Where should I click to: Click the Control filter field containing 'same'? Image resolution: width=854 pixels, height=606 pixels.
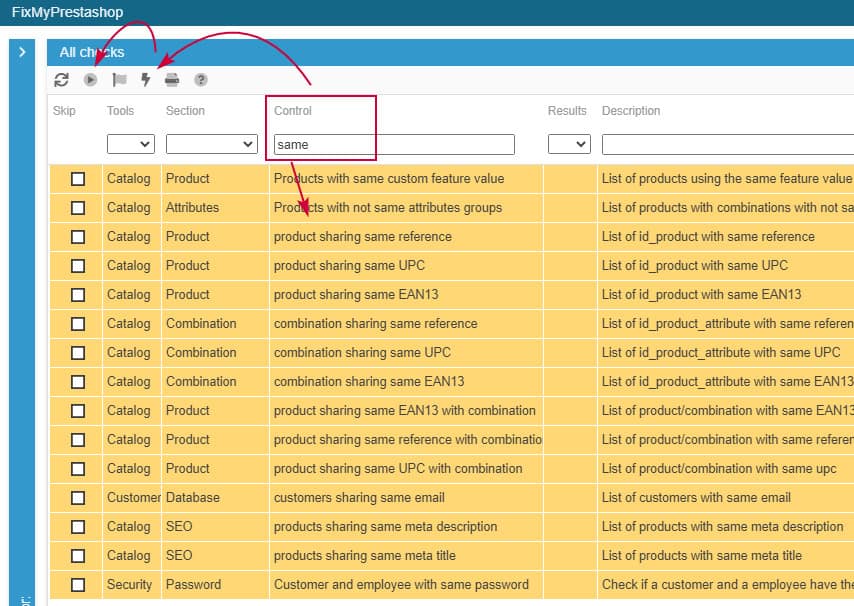click(x=394, y=145)
